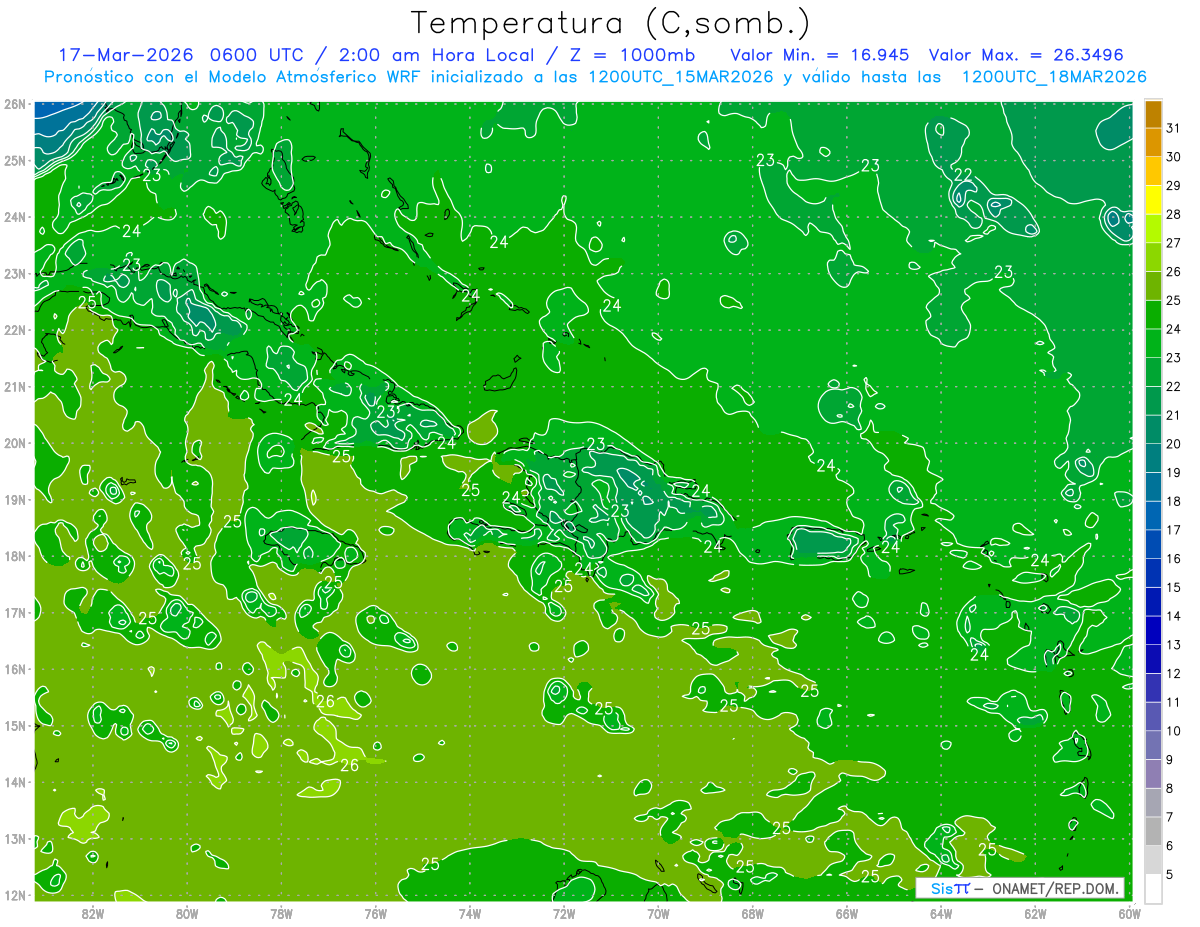This screenshot has width=1200, height=927.
Task: Click the 26 label on color scale
Action: (1173, 272)
